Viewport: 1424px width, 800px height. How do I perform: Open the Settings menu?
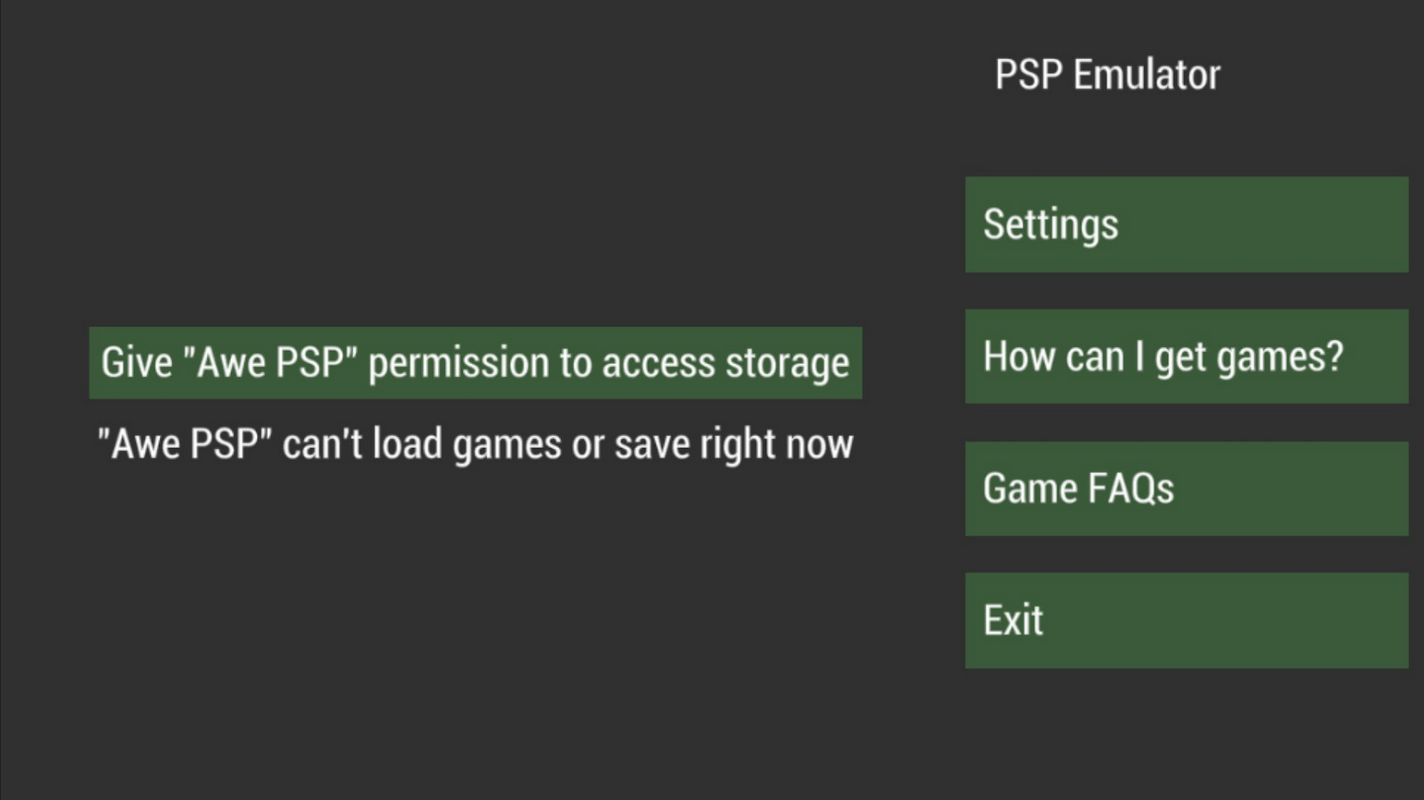tap(1186, 224)
